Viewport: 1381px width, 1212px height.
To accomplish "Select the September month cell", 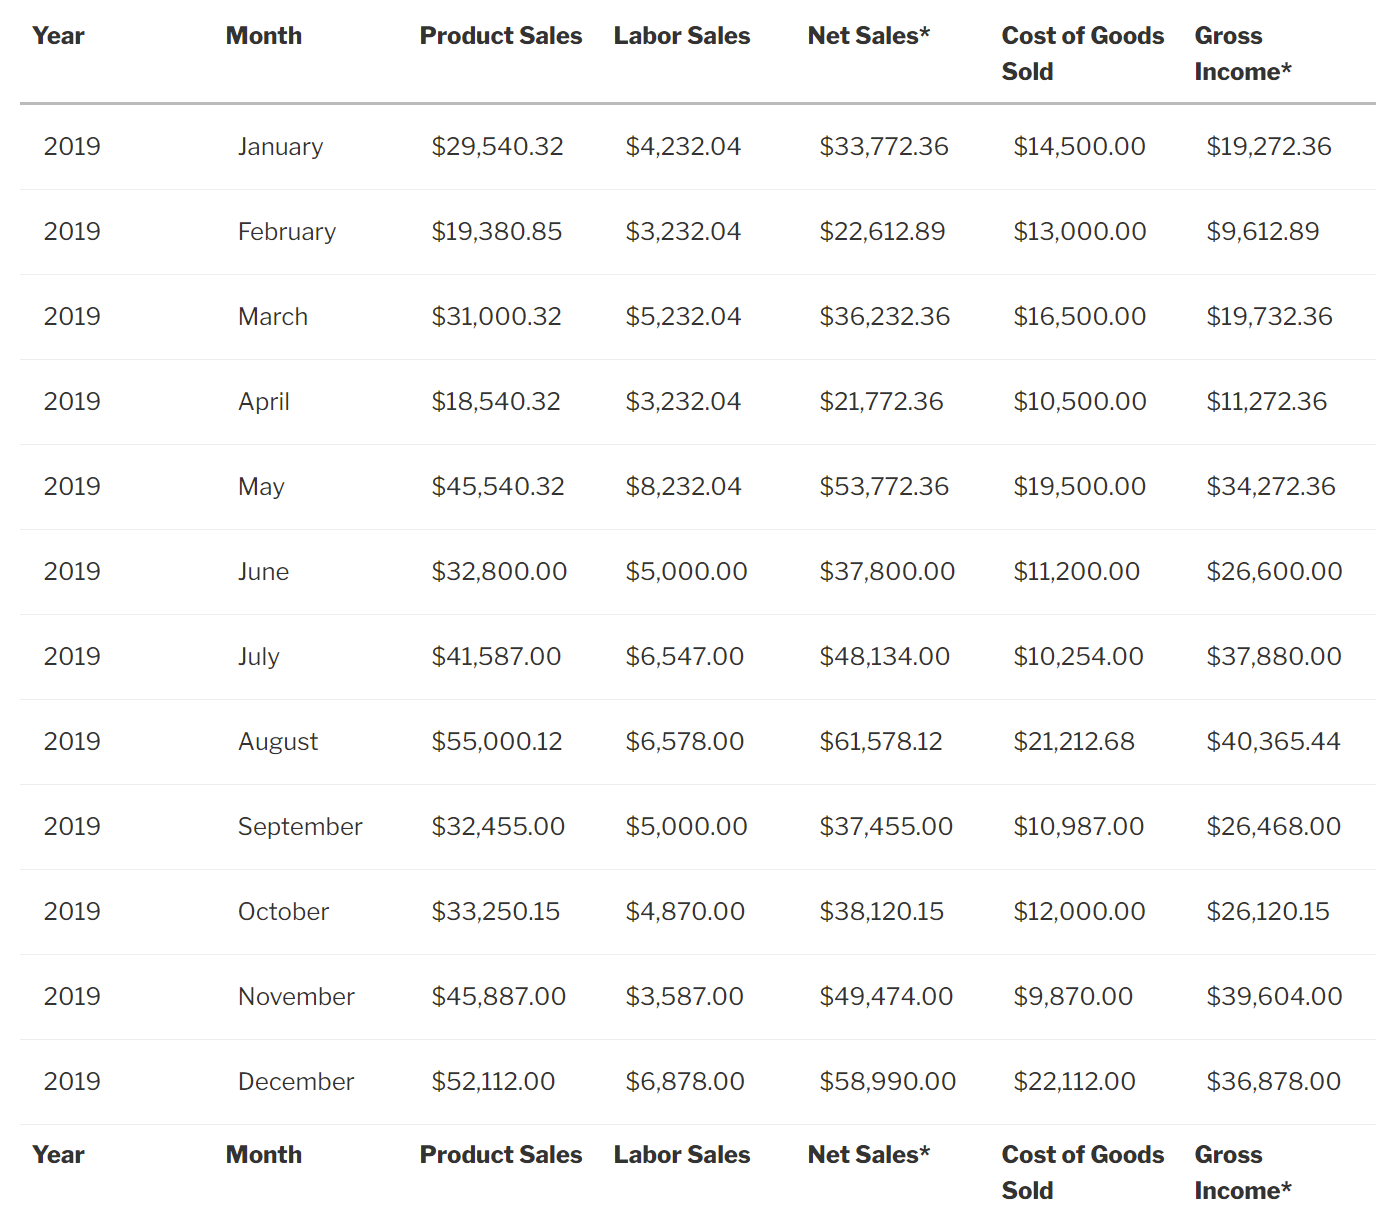I will click(300, 827).
